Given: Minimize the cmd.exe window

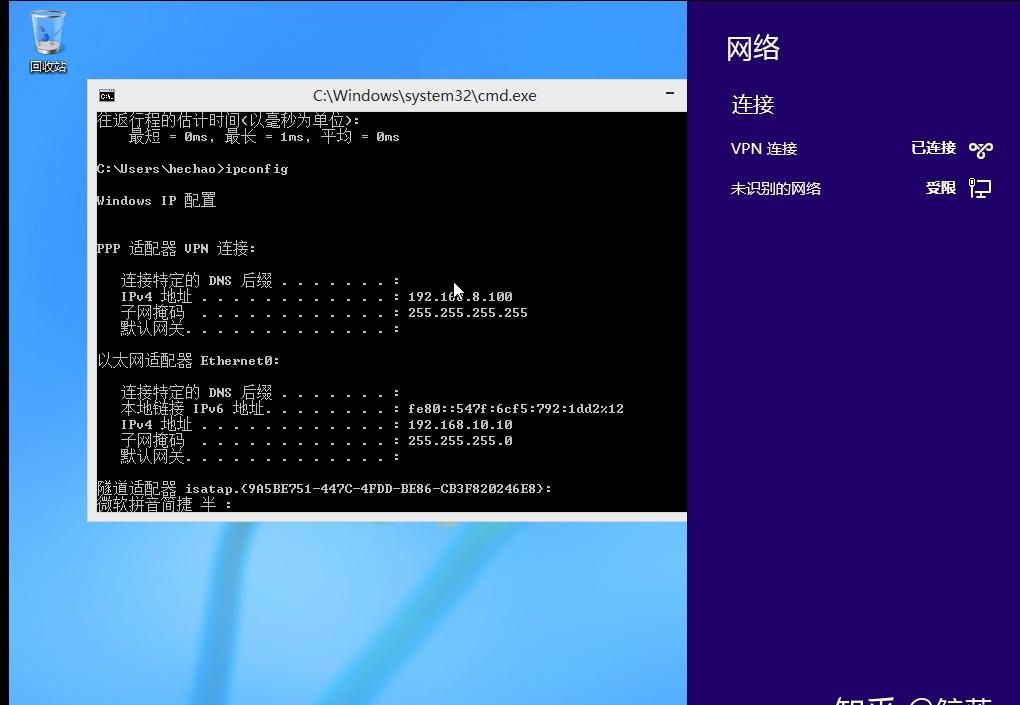Looking at the screenshot, I should 669,94.
